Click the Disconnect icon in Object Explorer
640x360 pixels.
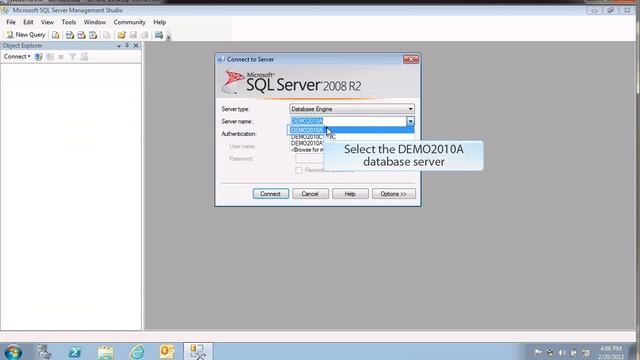pyautogui.click(x=50, y=57)
